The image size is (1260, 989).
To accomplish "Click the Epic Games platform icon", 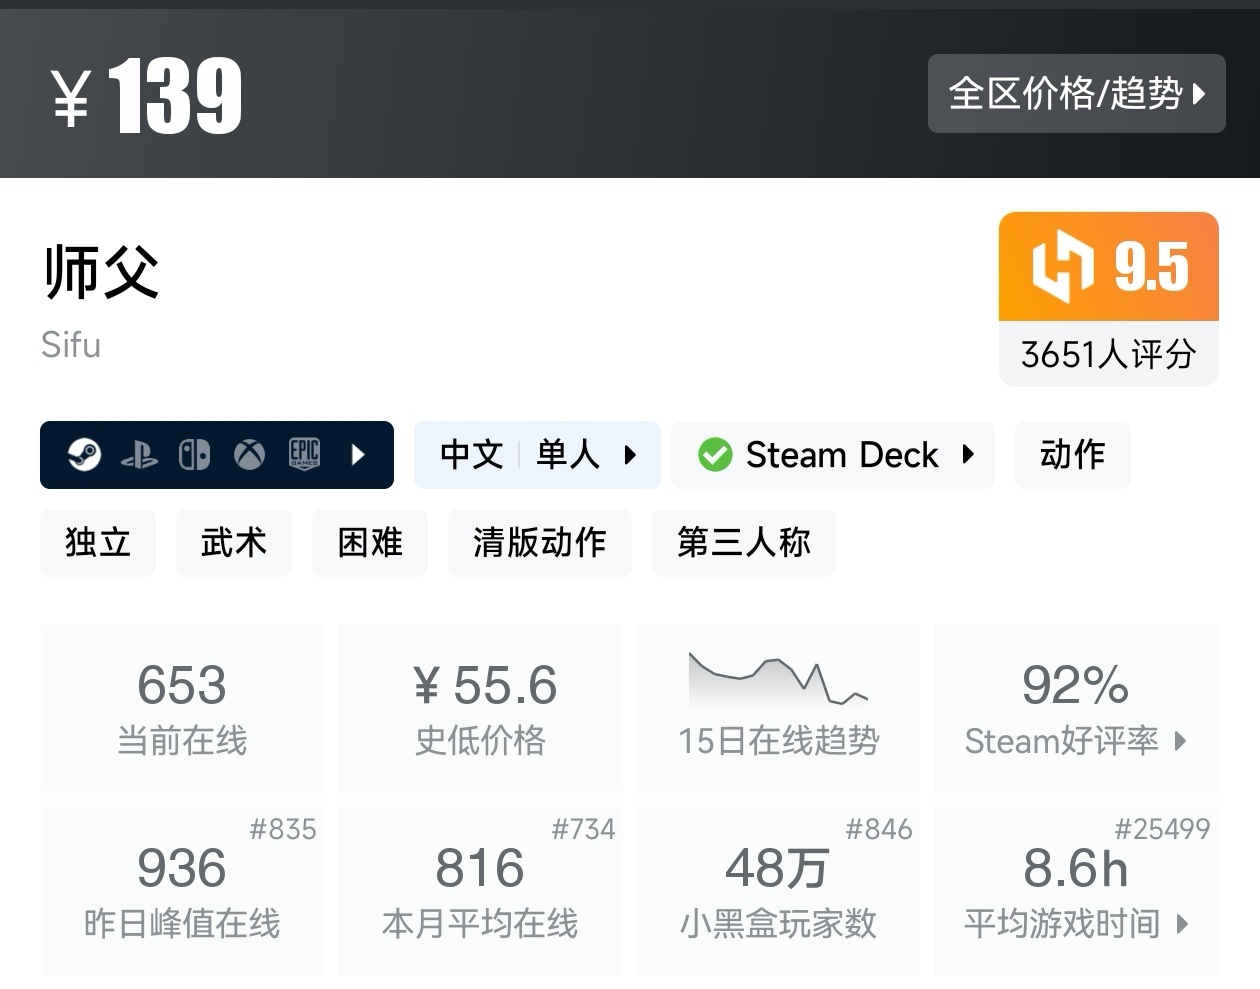I will coord(304,455).
